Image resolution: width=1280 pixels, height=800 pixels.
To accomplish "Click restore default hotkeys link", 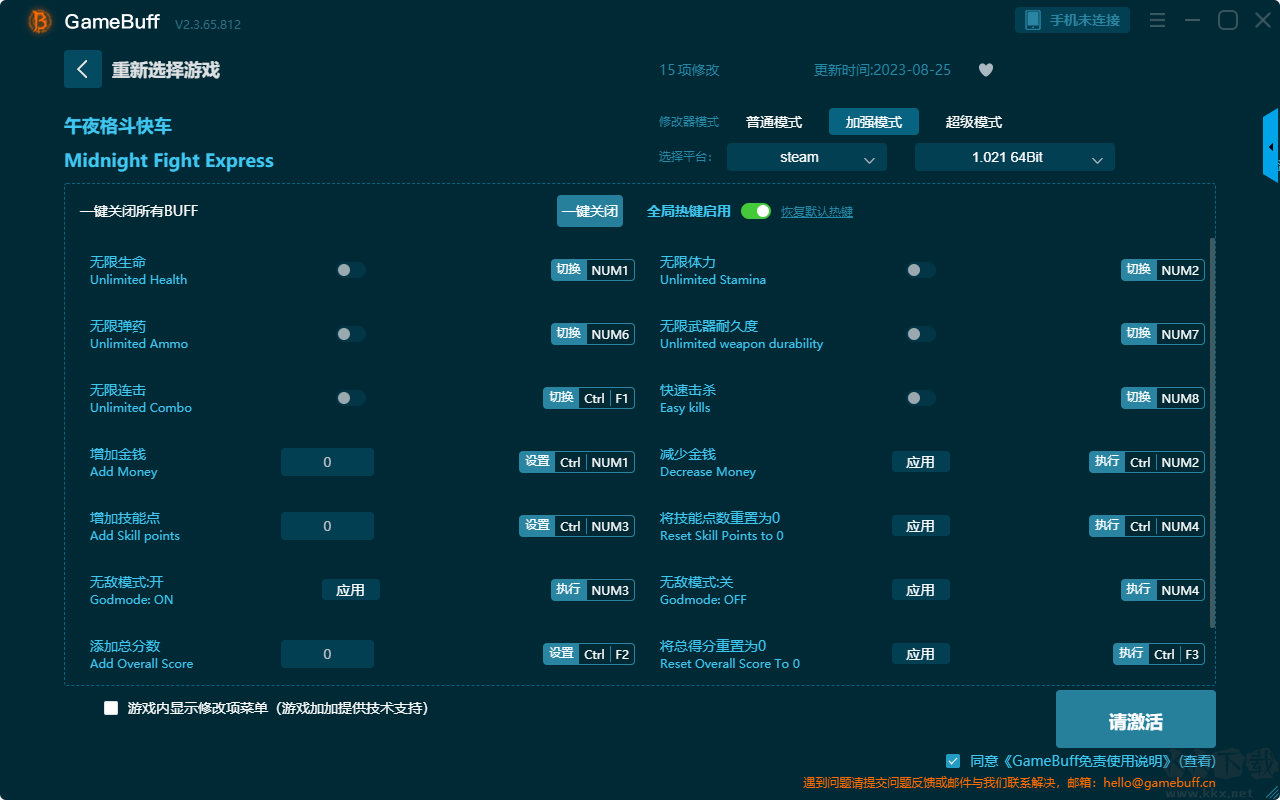I will [817, 212].
